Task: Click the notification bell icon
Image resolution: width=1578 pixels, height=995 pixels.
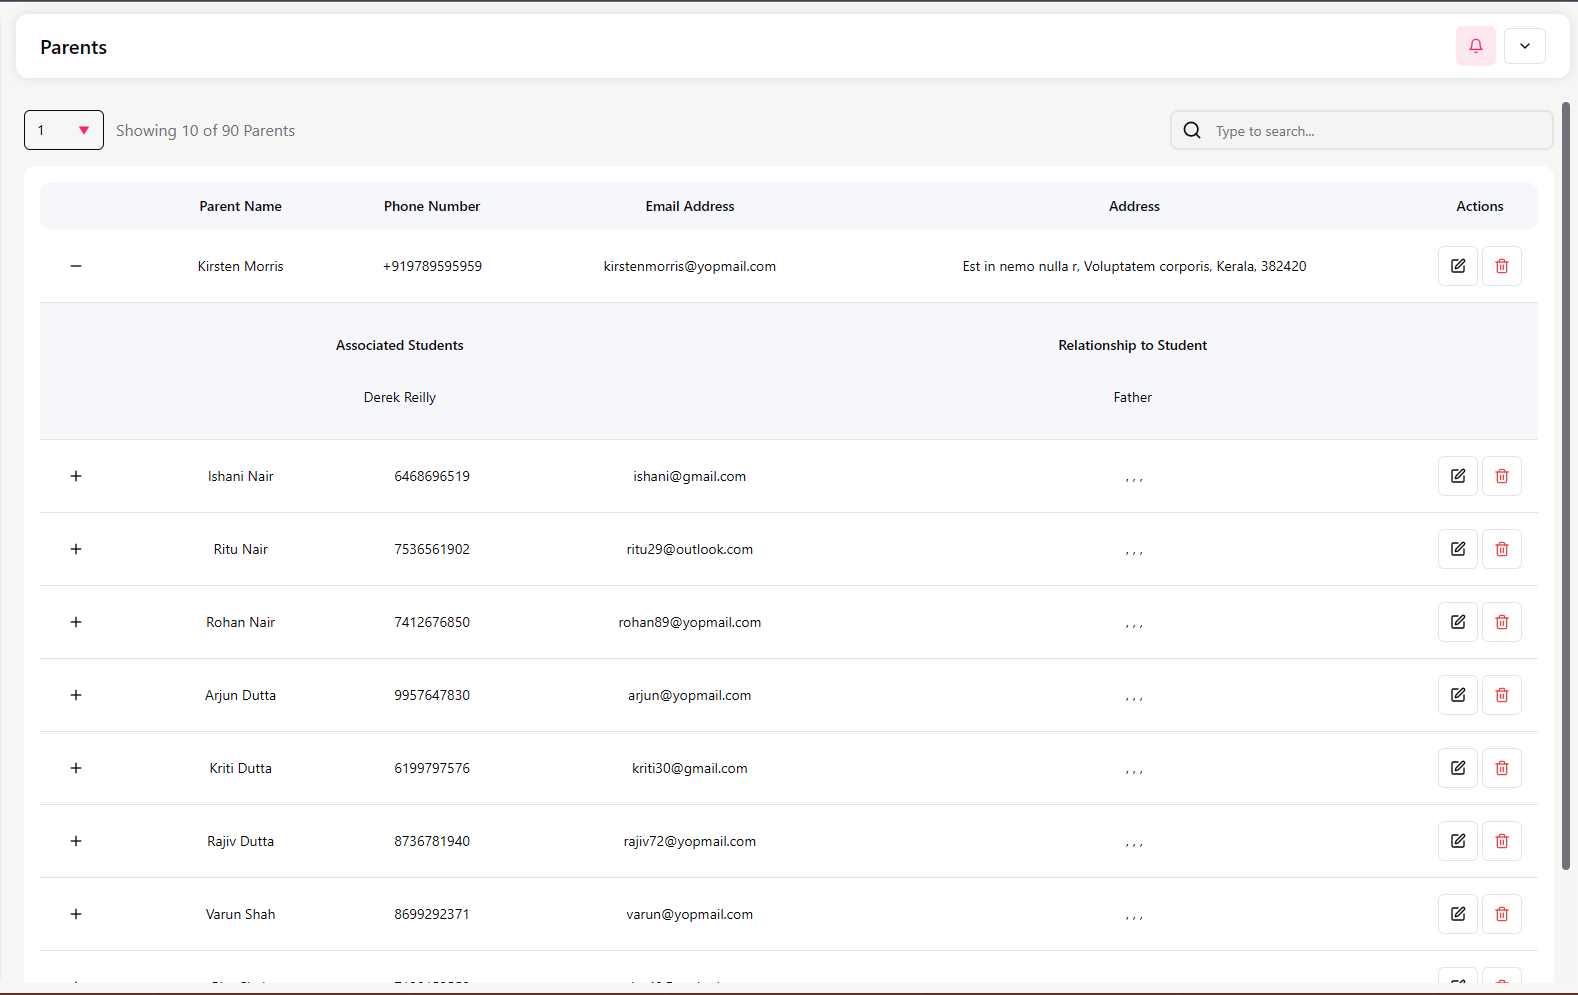Action: pyautogui.click(x=1475, y=46)
